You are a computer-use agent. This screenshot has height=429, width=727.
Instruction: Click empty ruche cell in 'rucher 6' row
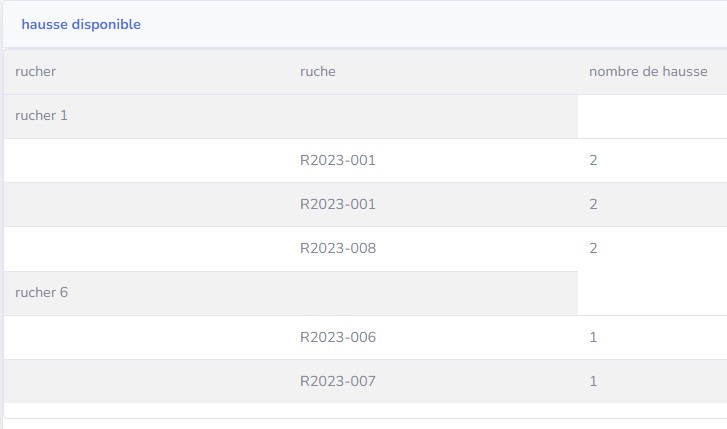pos(432,293)
